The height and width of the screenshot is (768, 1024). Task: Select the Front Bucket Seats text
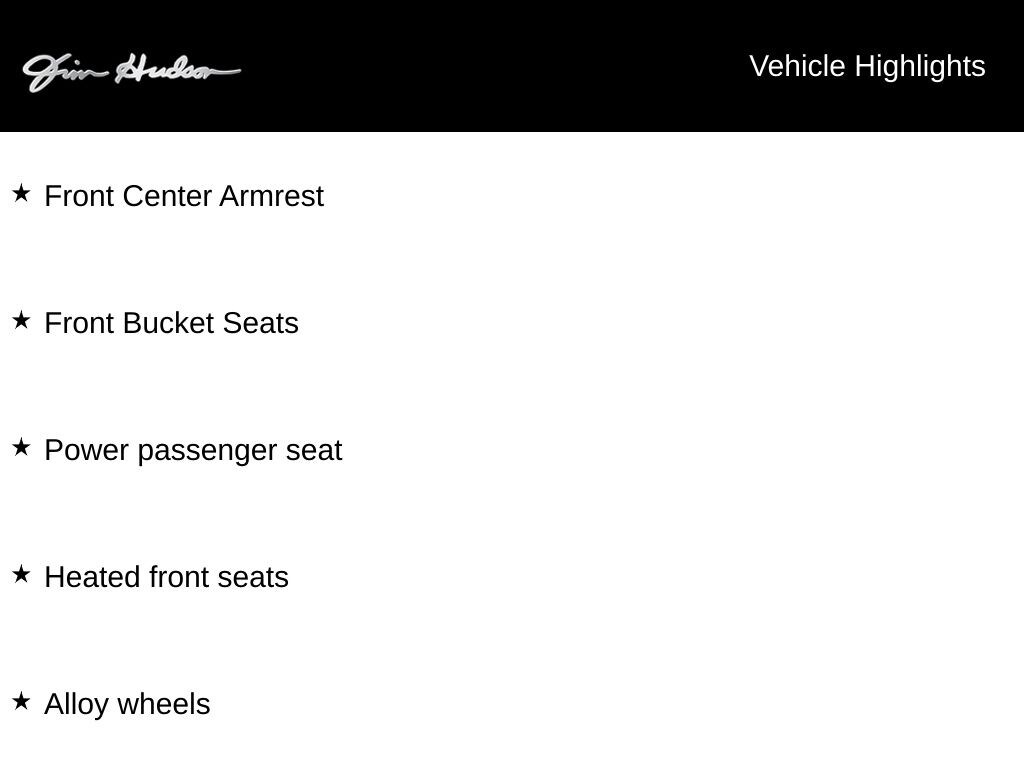click(x=172, y=323)
